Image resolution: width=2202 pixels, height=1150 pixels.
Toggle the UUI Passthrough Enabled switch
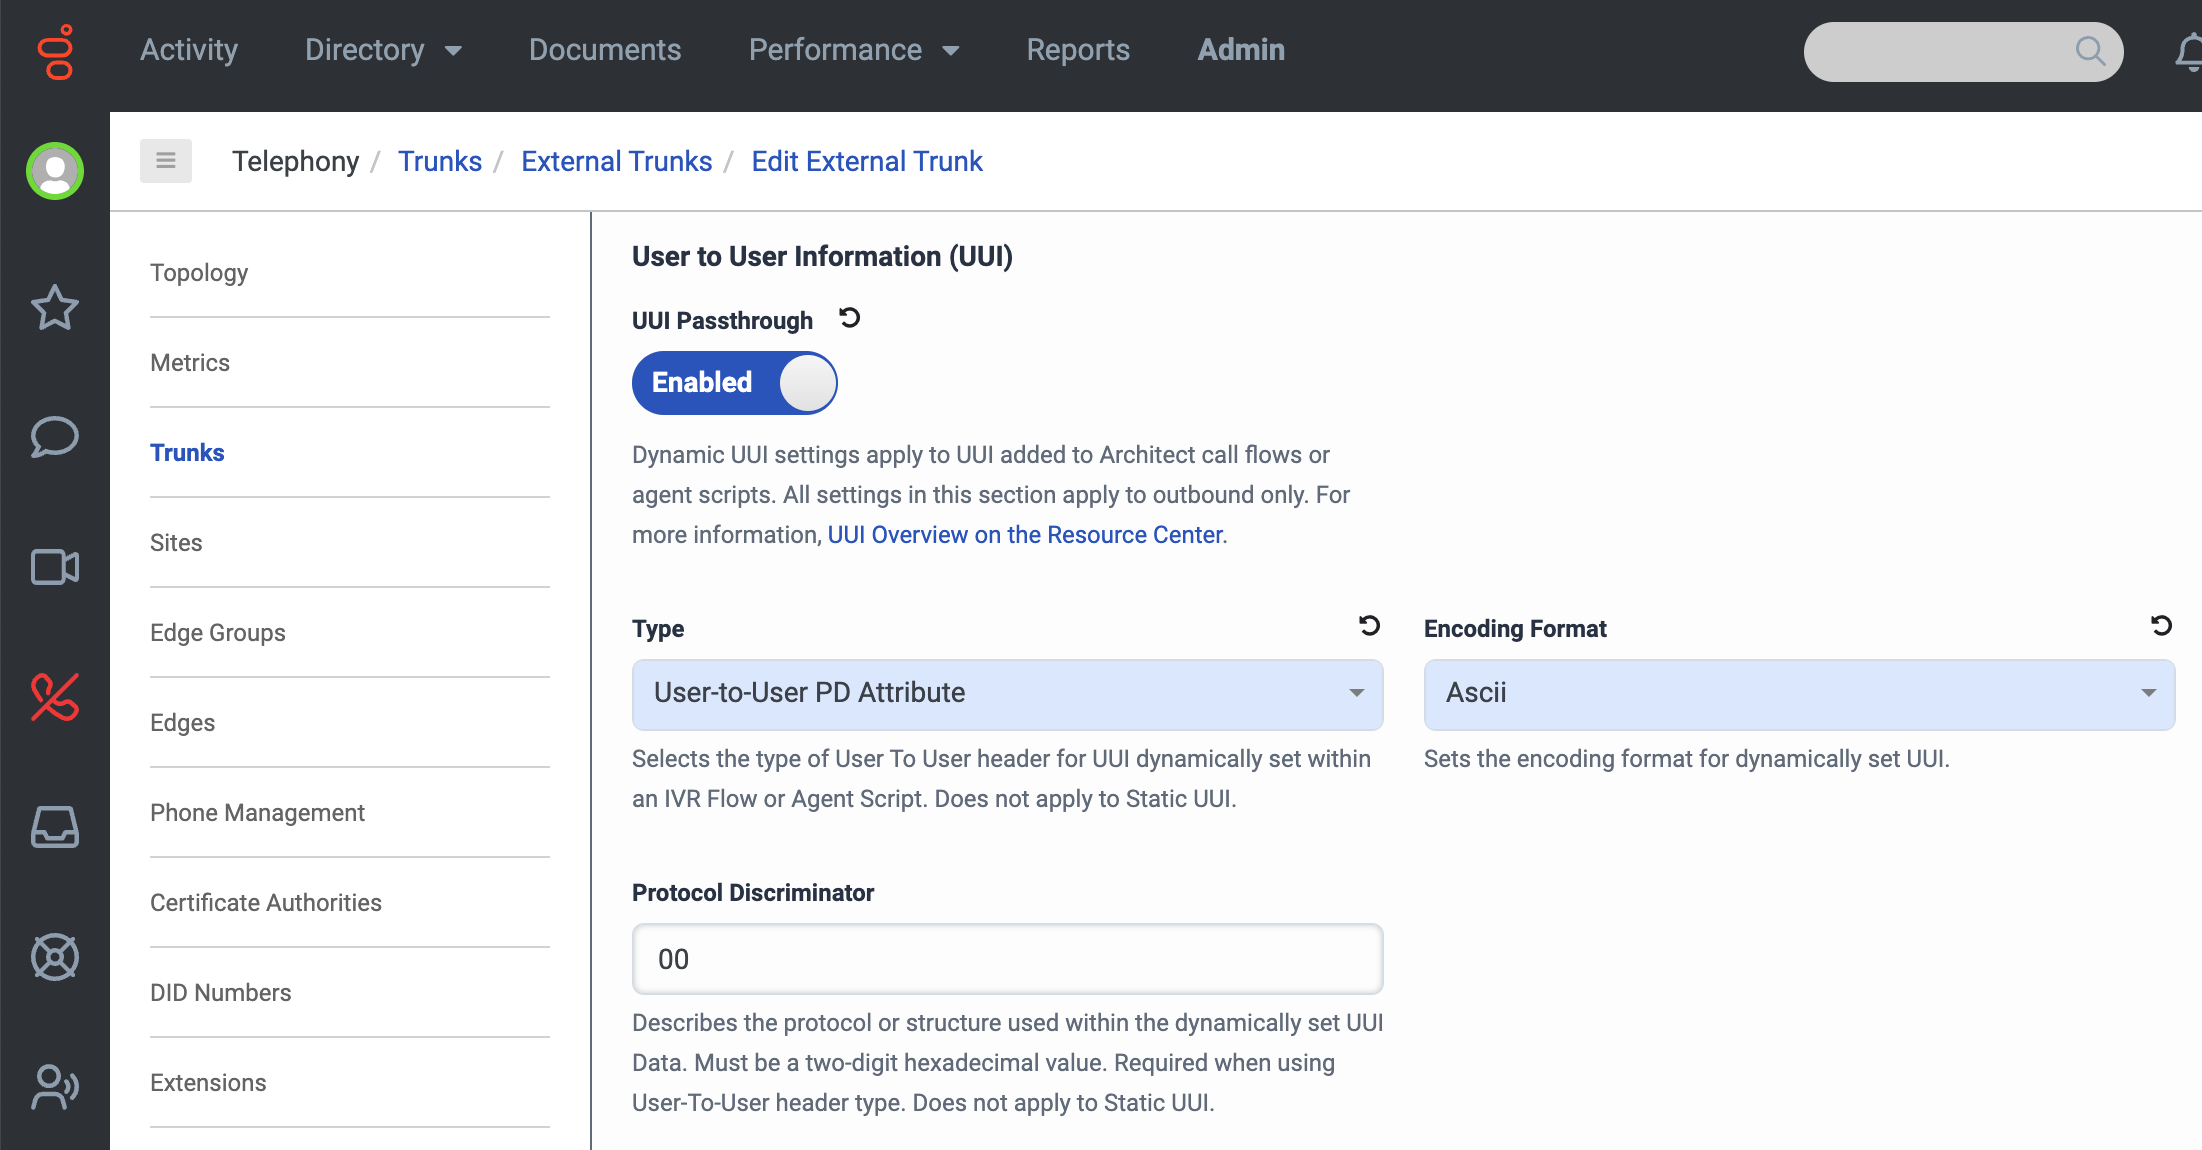(x=734, y=383)
